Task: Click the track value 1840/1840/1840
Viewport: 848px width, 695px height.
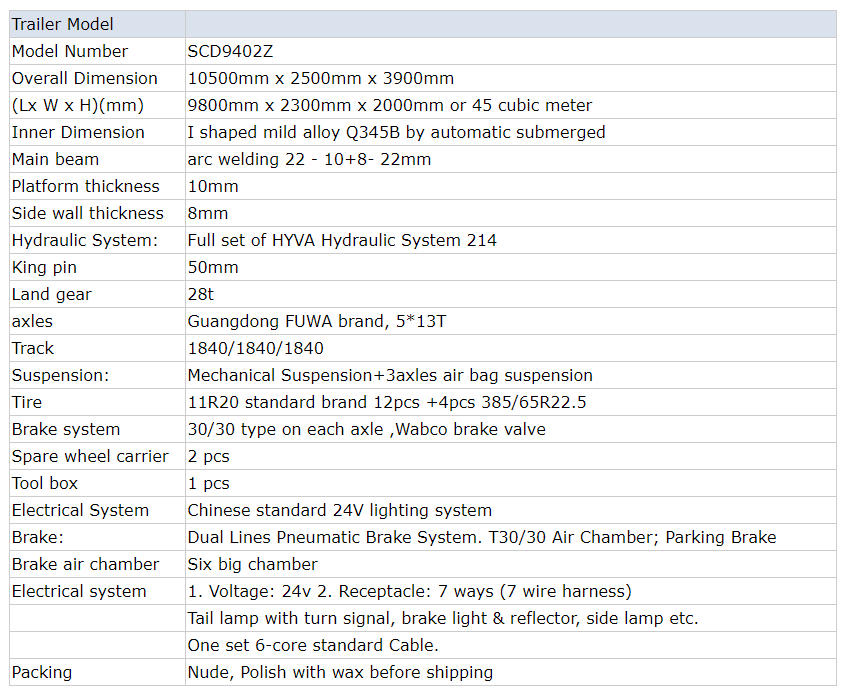Action: click(255, 348)
